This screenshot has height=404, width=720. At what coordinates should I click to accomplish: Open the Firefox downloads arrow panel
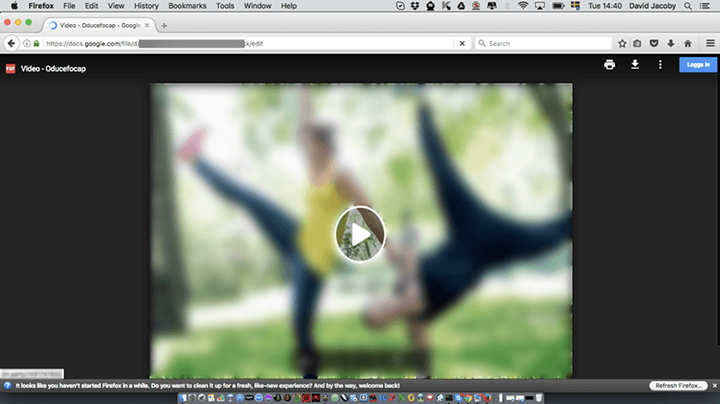click(670, 44)
